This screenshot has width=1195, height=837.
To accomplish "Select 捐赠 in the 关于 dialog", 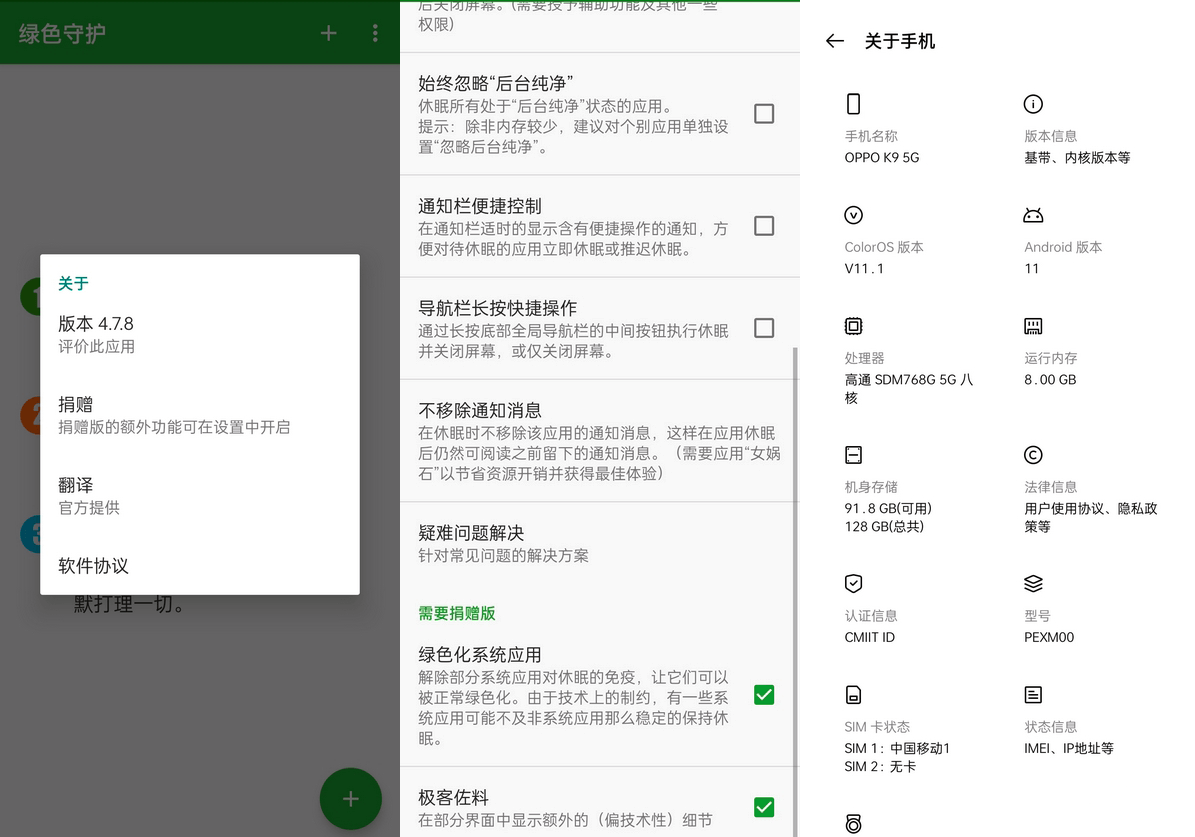I will [x=200, y=415].
